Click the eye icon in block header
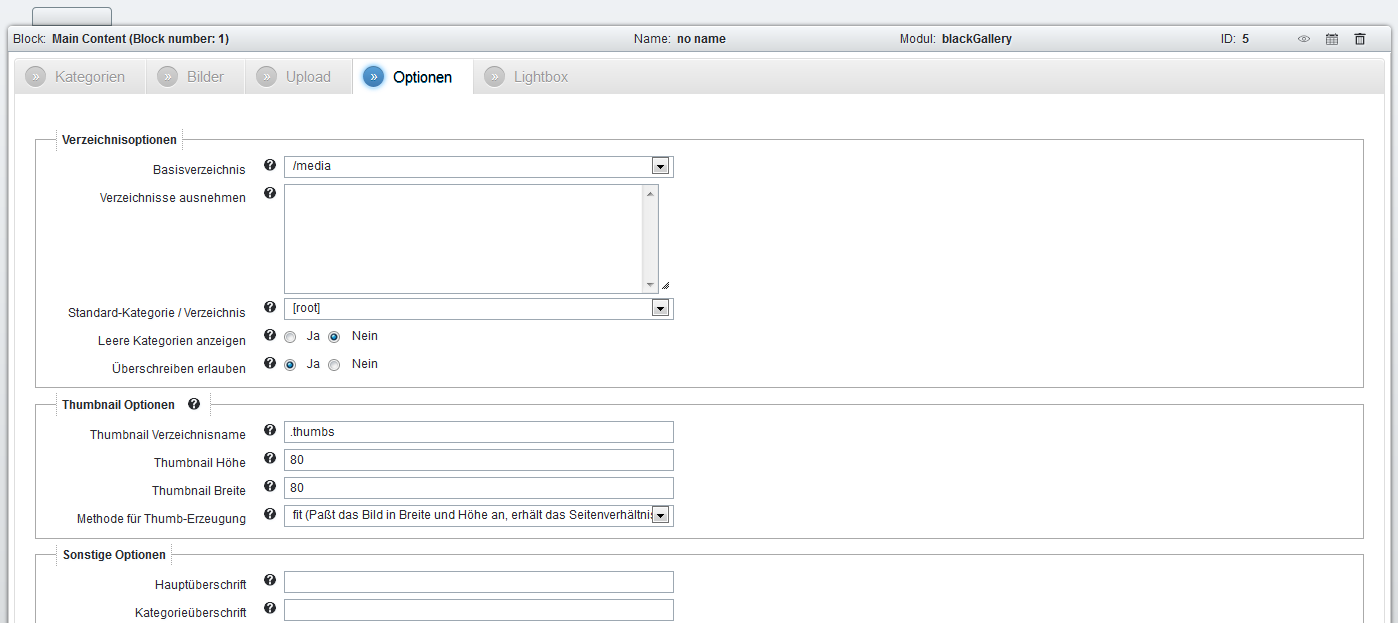 1304,39
